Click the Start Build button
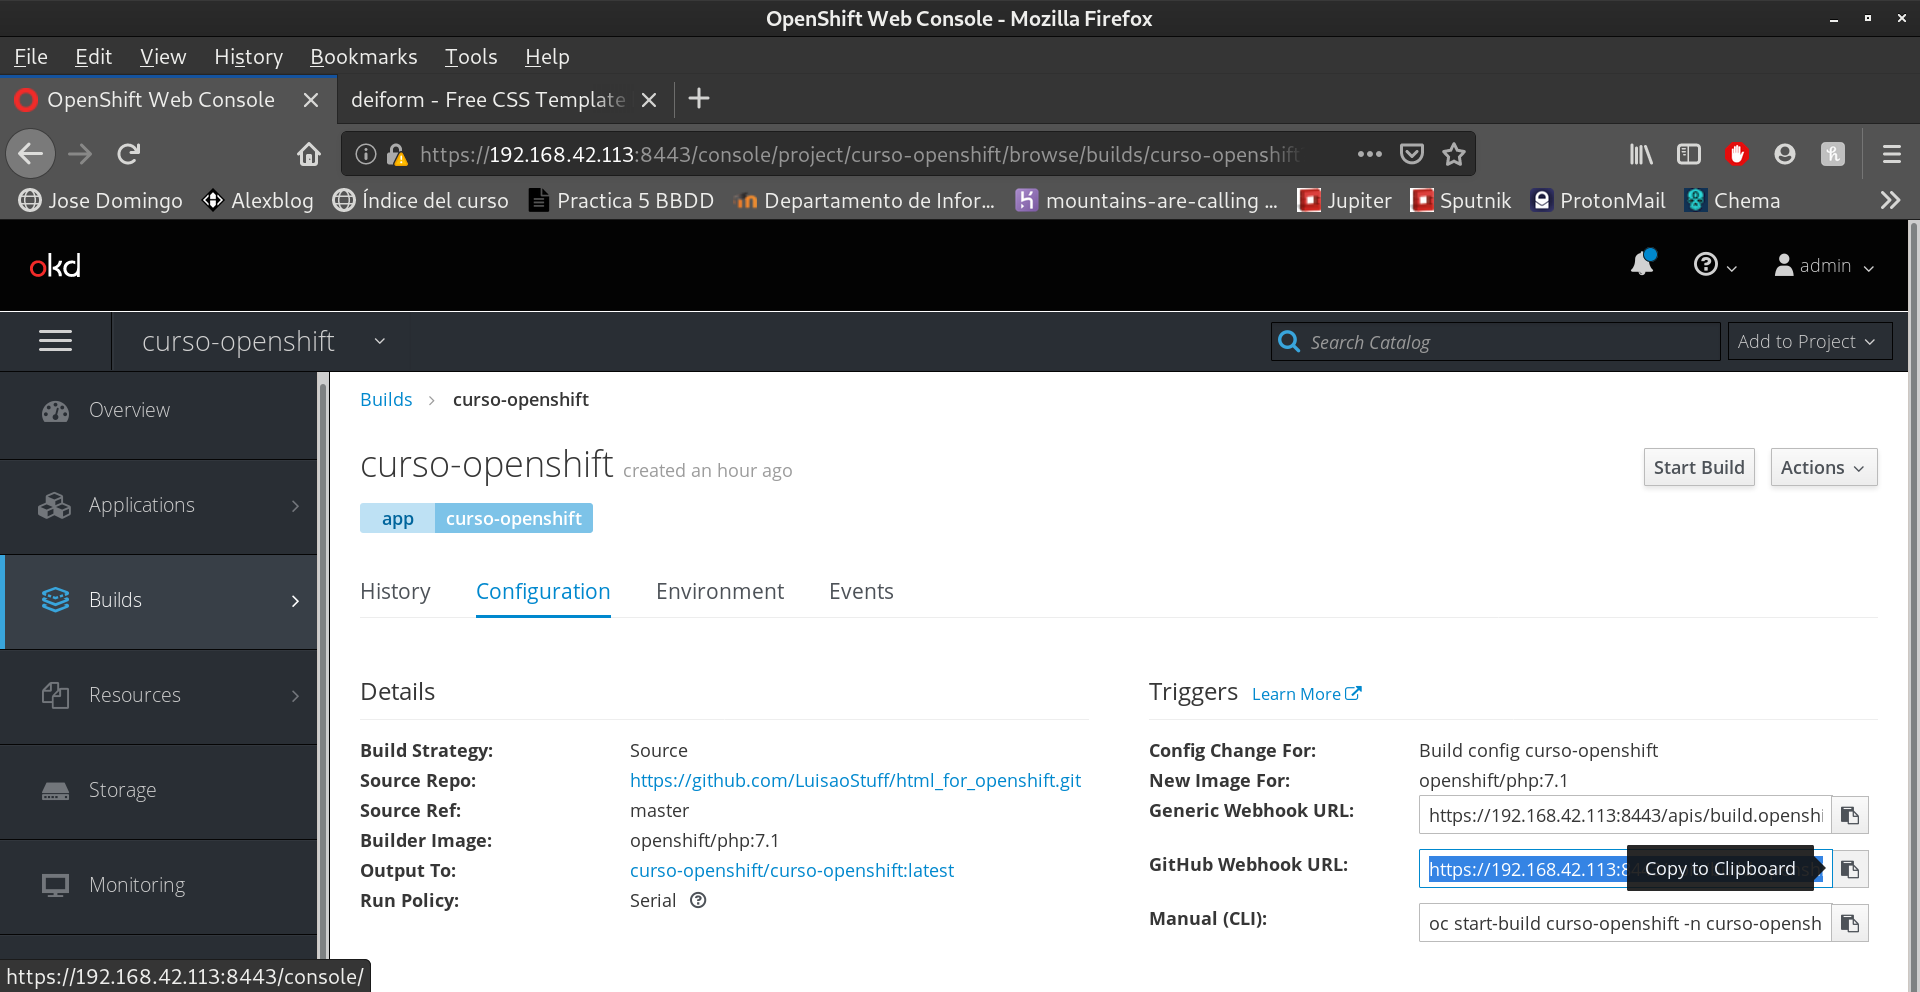1920x992 pixels. pyautogui.click(x=1698, y=468)
